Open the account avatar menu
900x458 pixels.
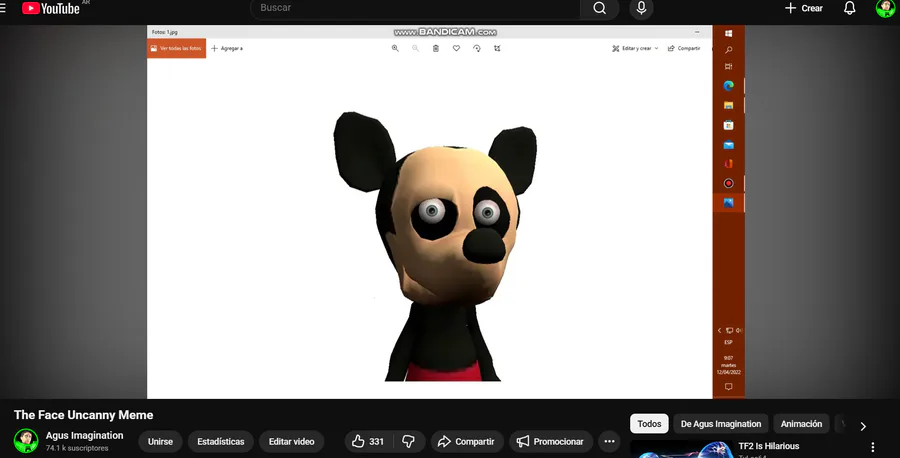886,8
